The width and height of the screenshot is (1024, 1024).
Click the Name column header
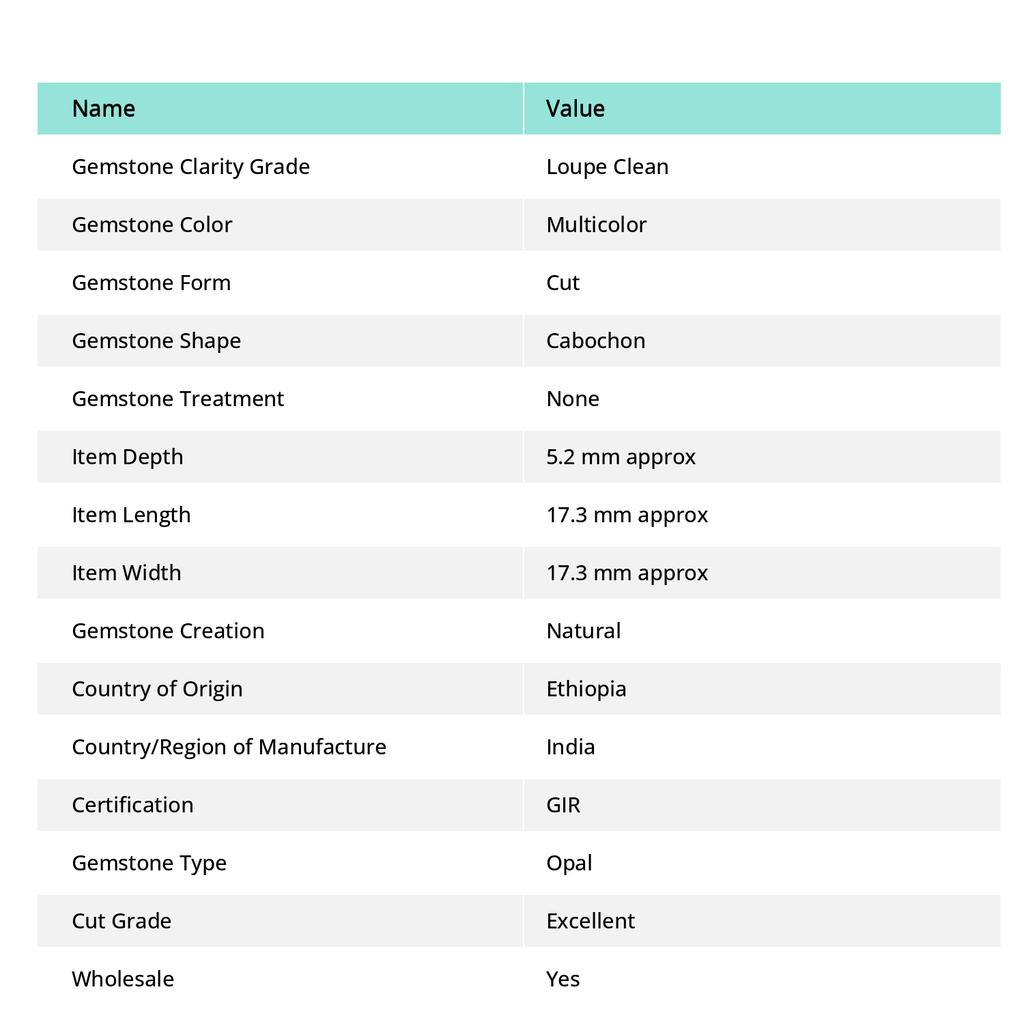click(x=103, y=108)
